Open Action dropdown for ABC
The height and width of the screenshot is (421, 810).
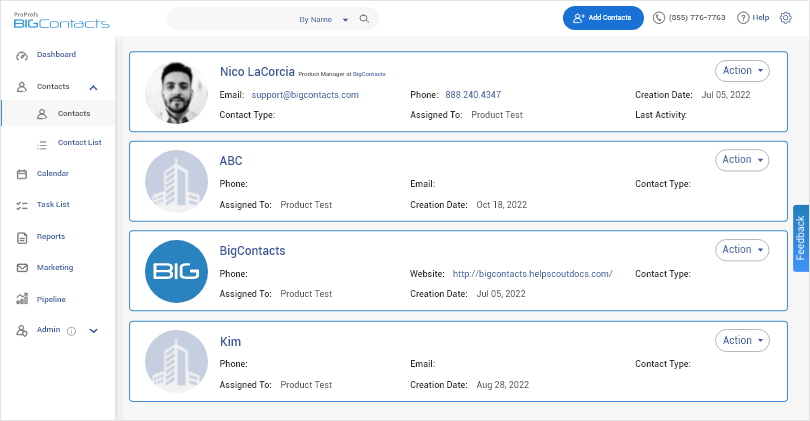[x=742, y=160]
